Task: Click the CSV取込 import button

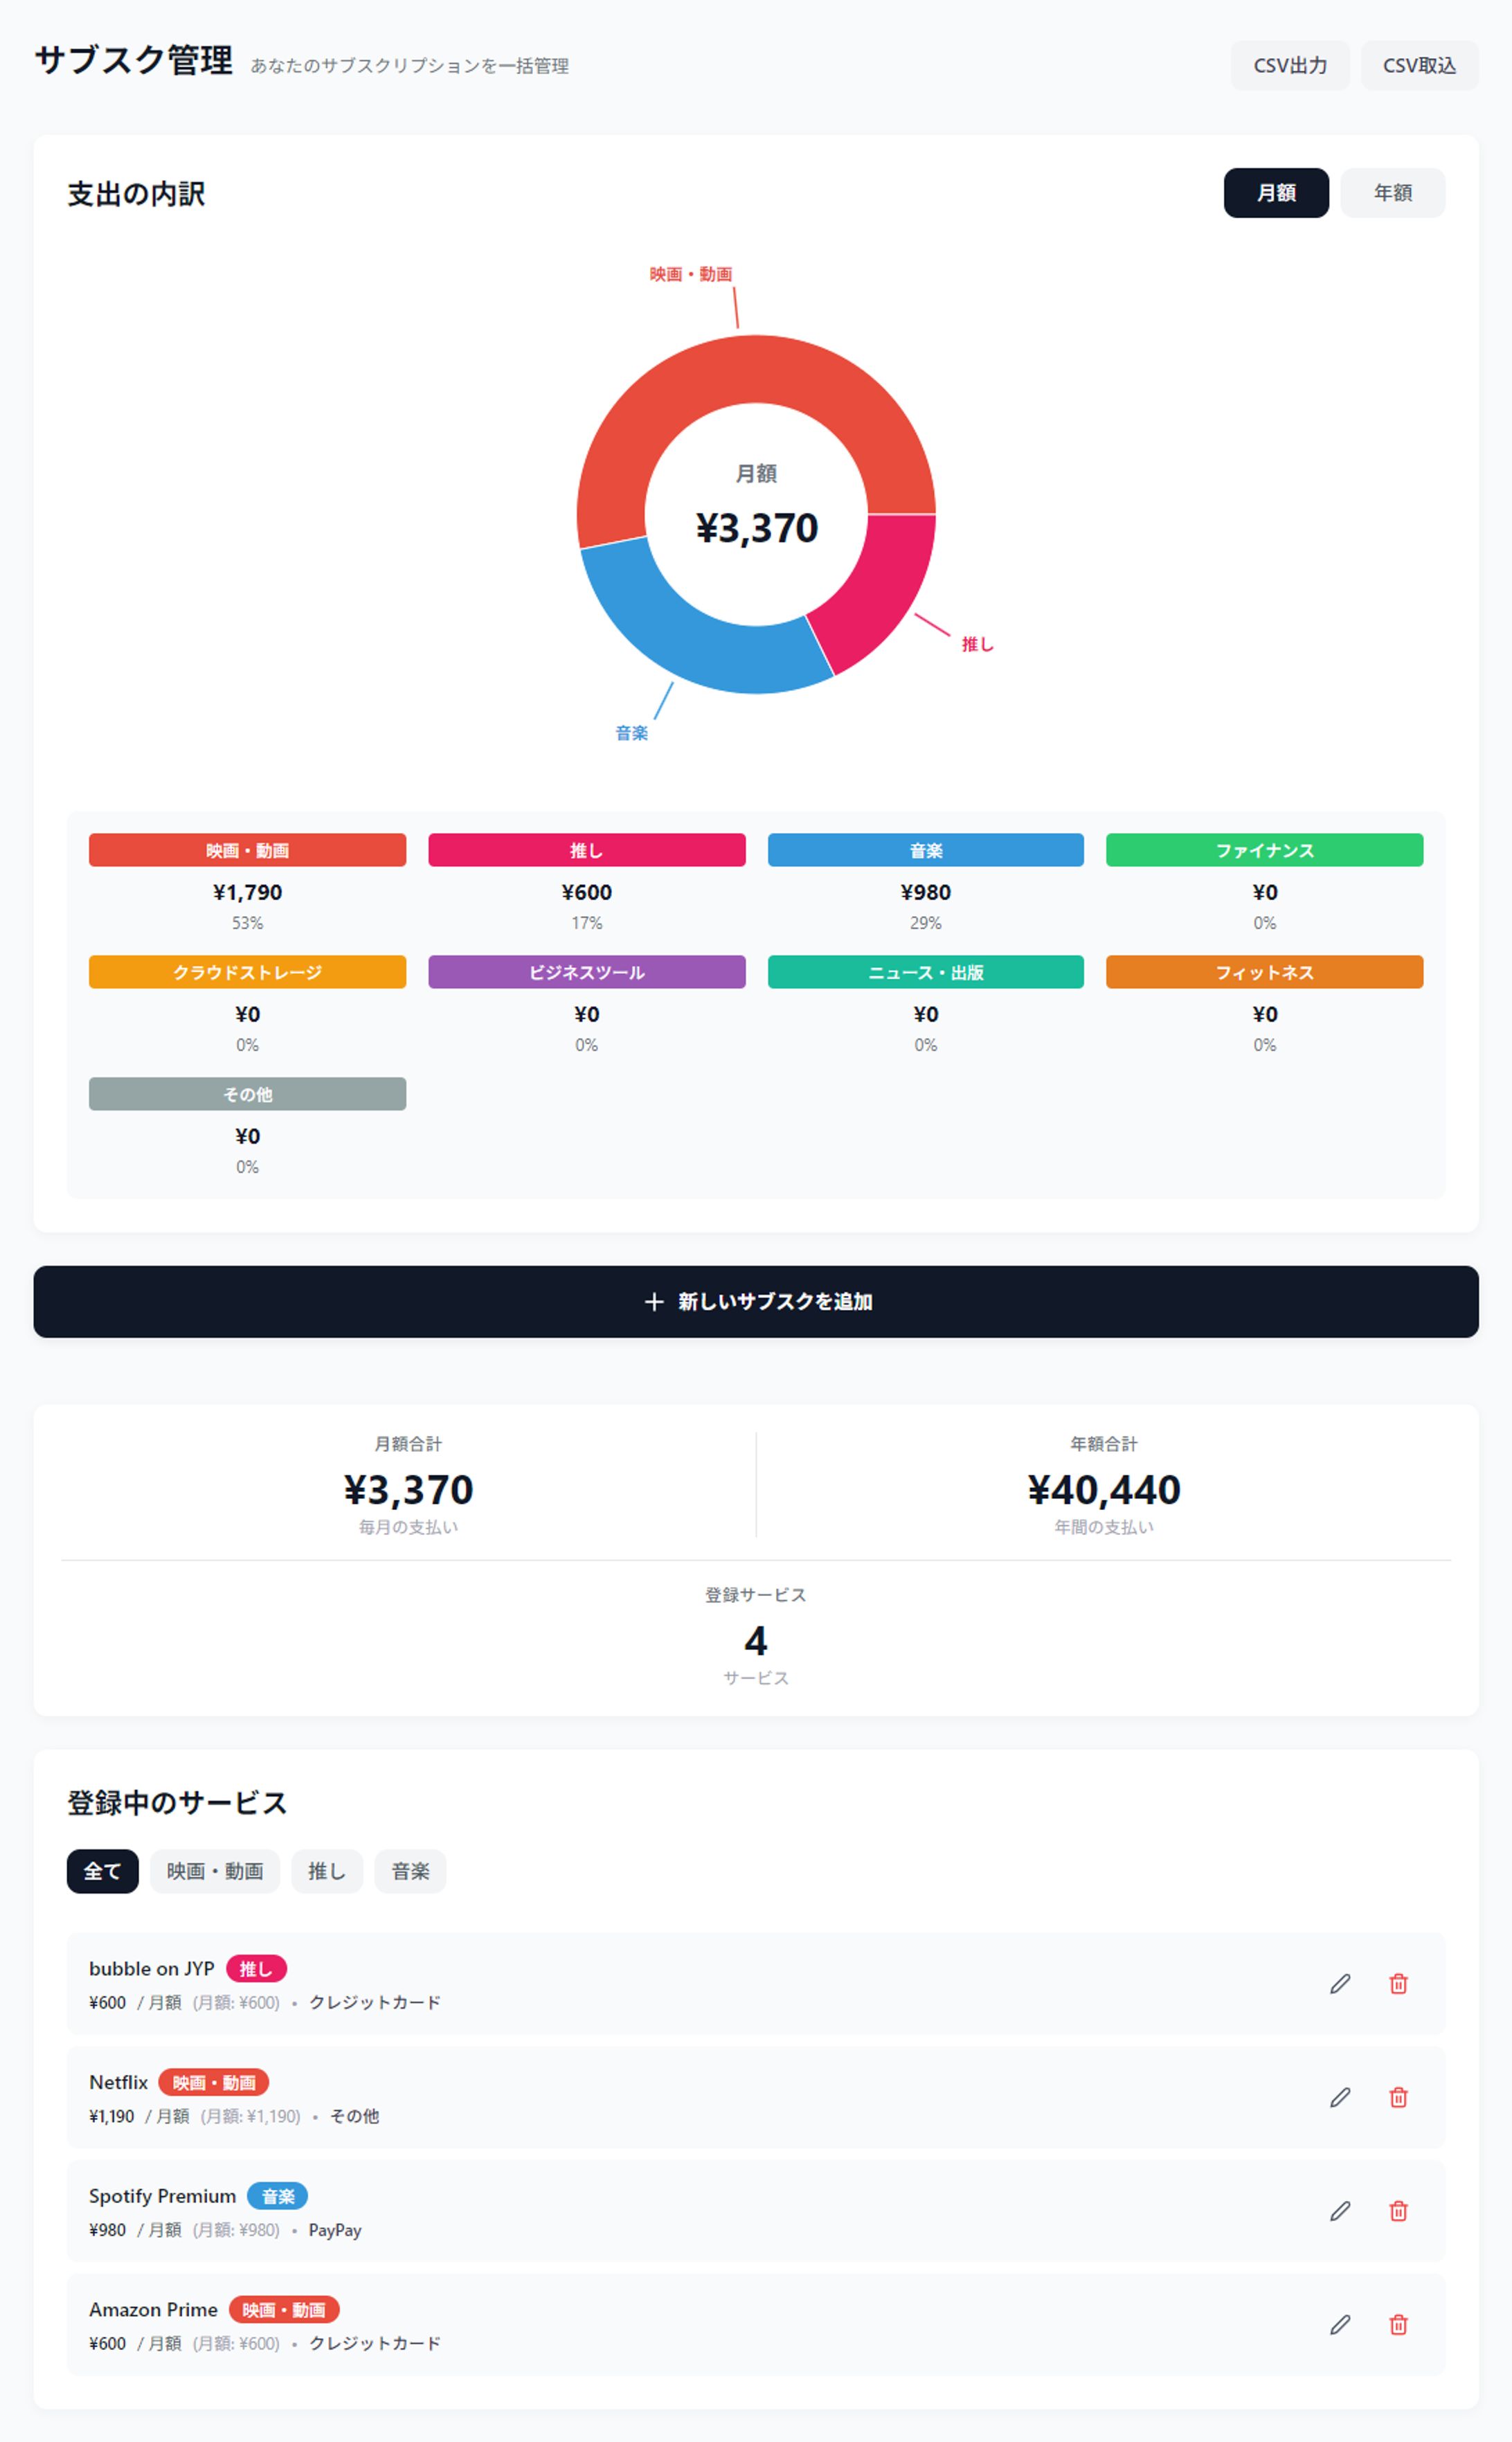Action: (1418, 66)
